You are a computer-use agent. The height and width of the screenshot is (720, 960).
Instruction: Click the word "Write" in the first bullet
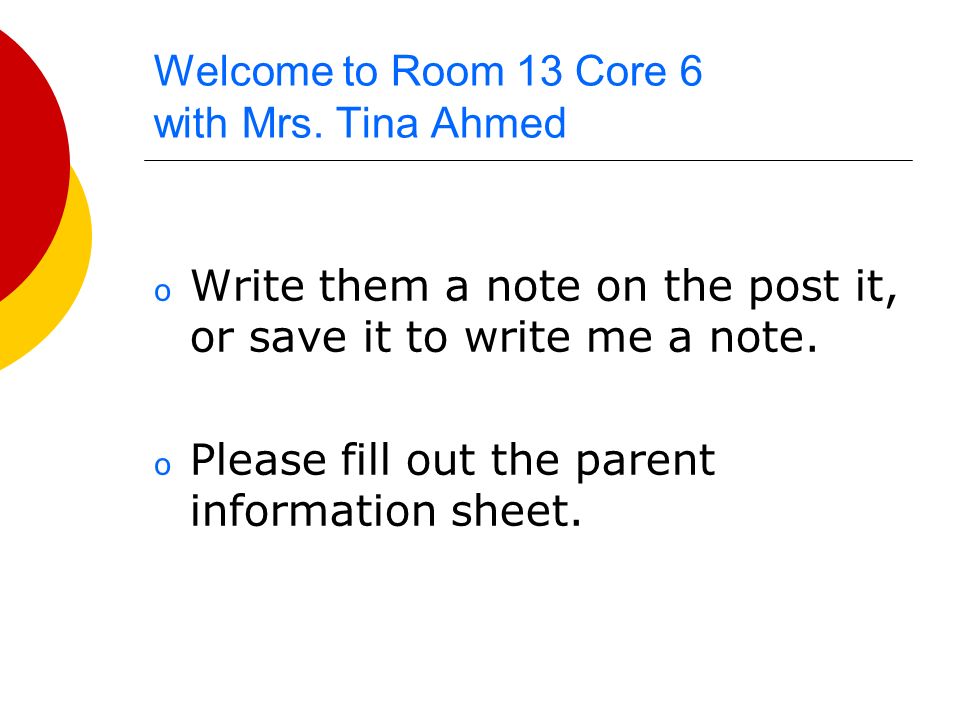(248, 285)
